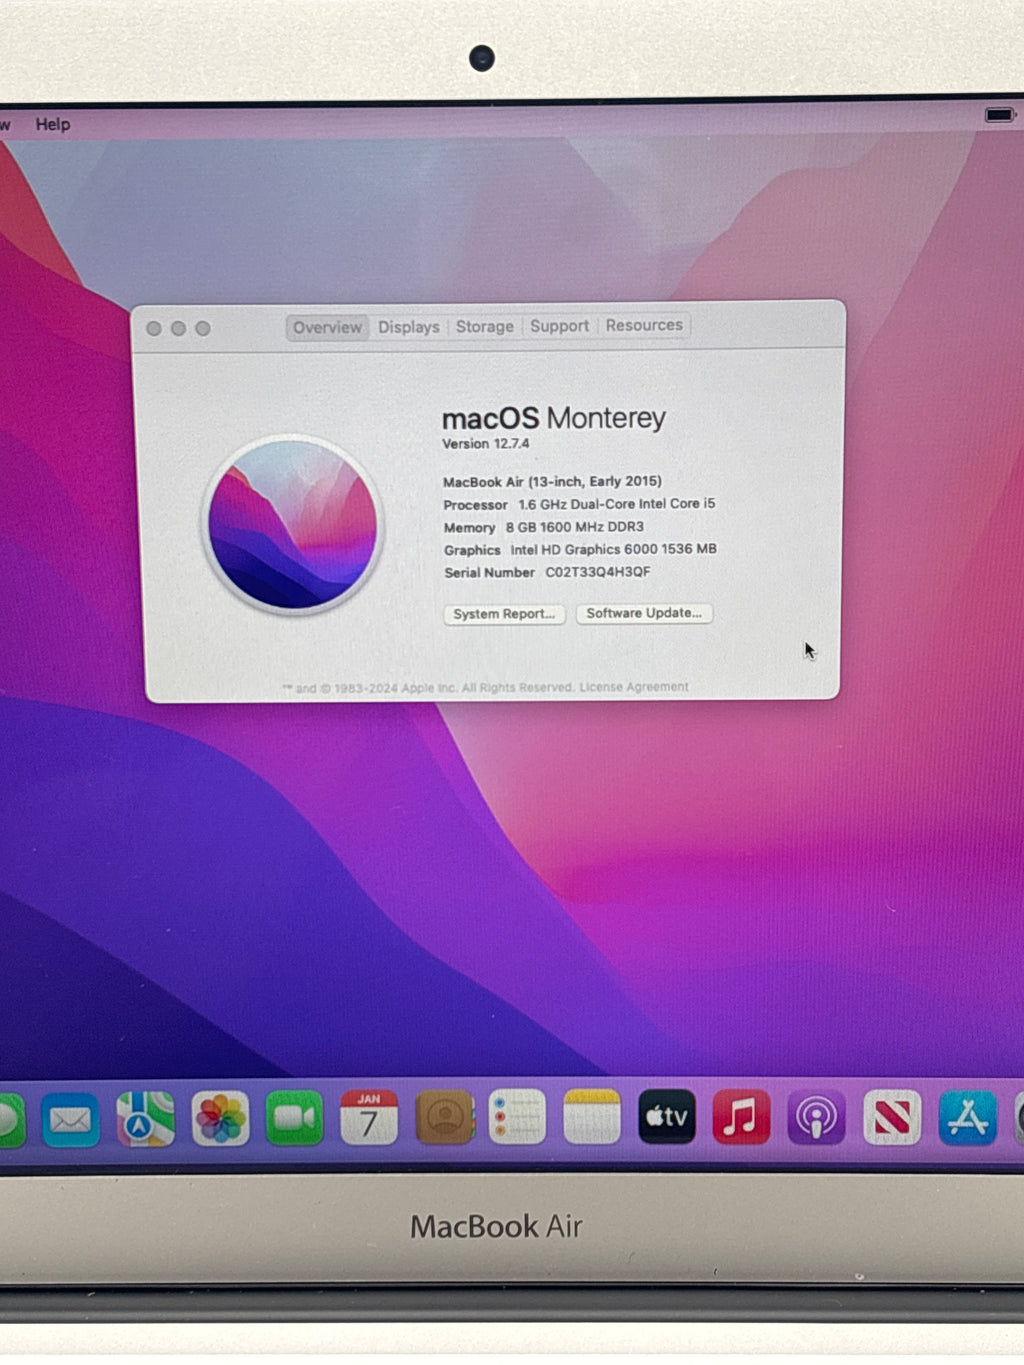
Task: Open Calendar showing JAN 7
Action: click(369, 1118)
